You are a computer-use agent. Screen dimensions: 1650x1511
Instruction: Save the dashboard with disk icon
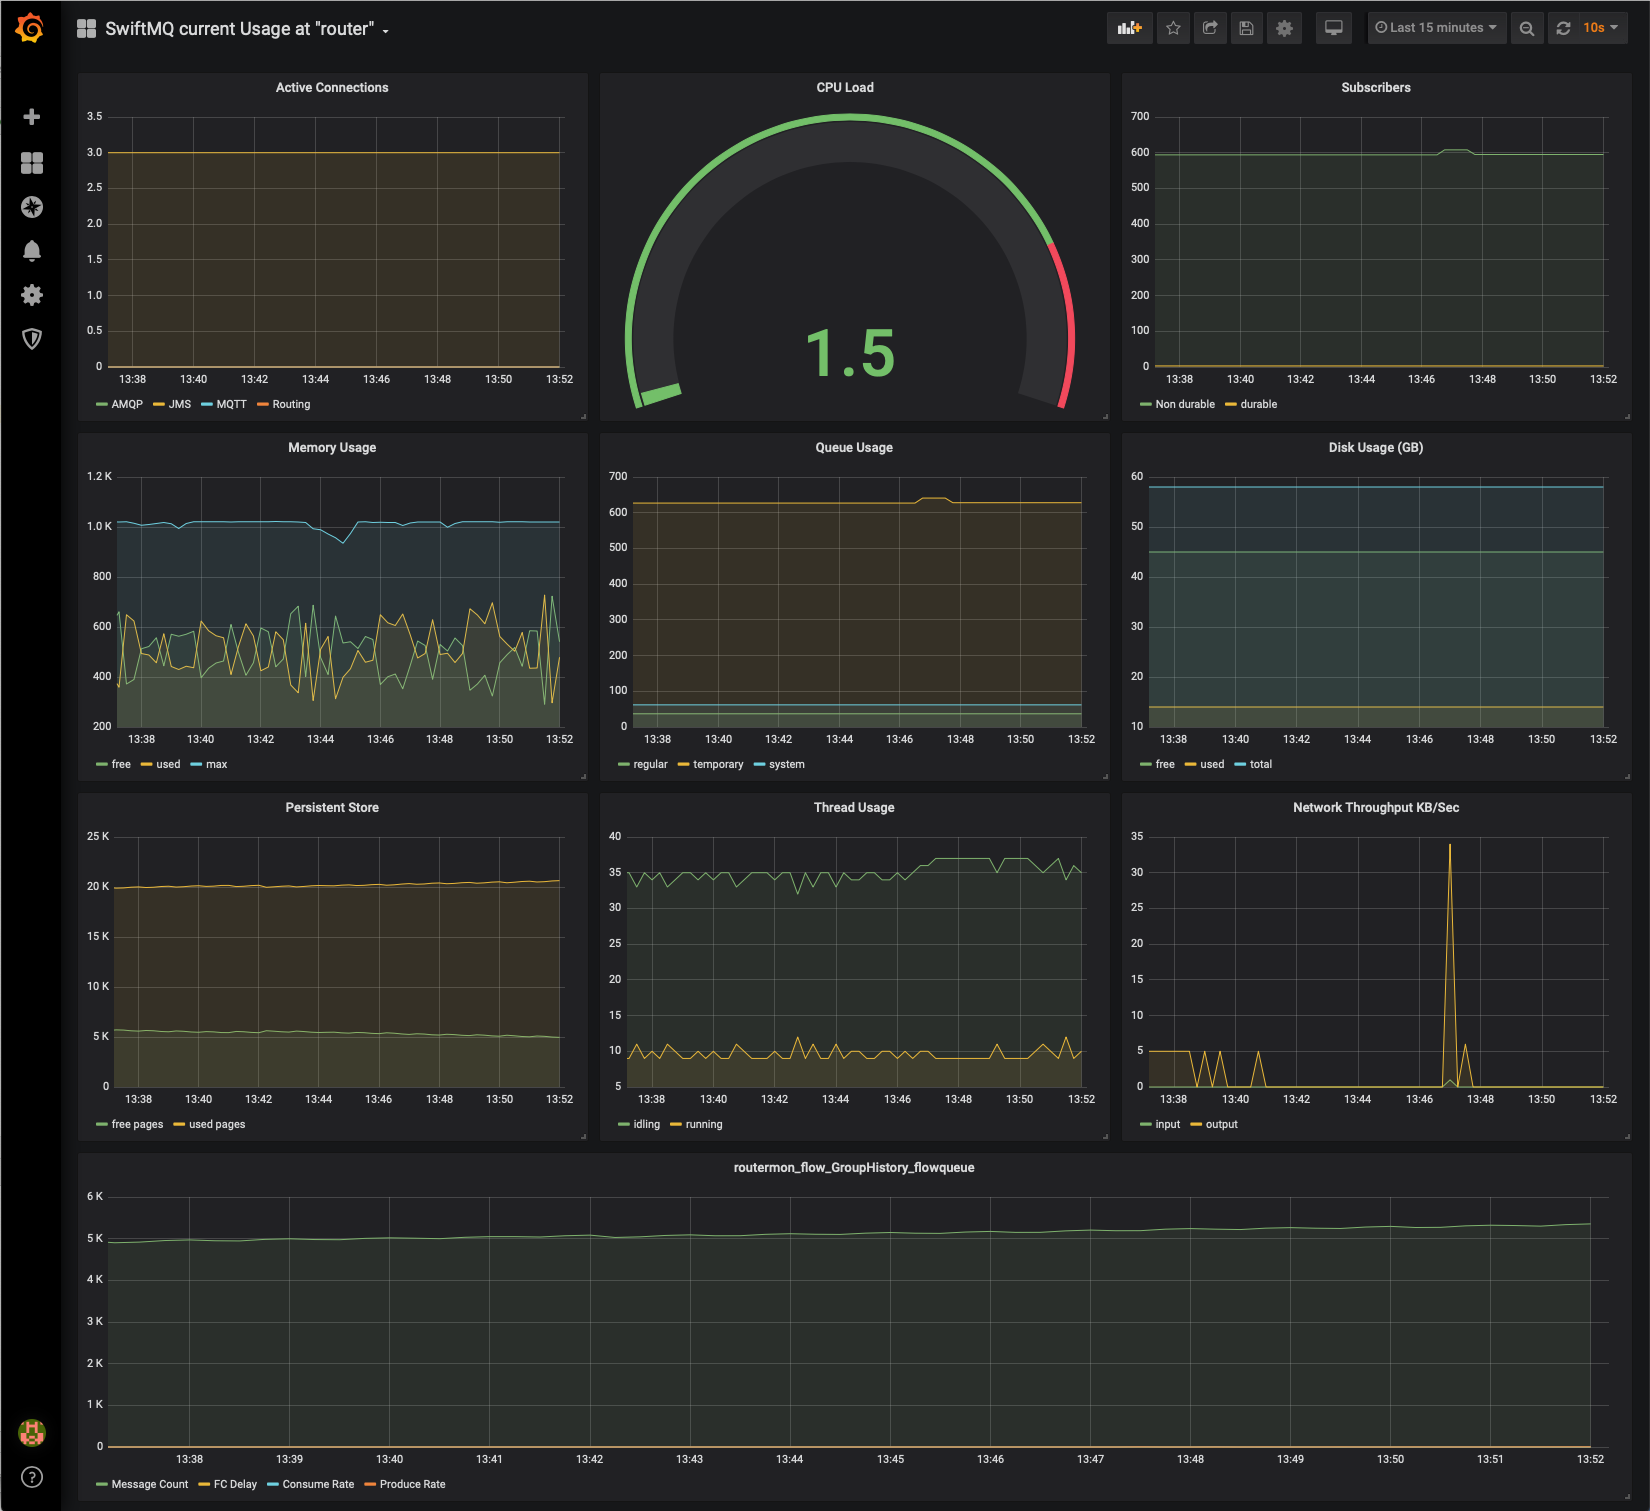[1246, 28]
